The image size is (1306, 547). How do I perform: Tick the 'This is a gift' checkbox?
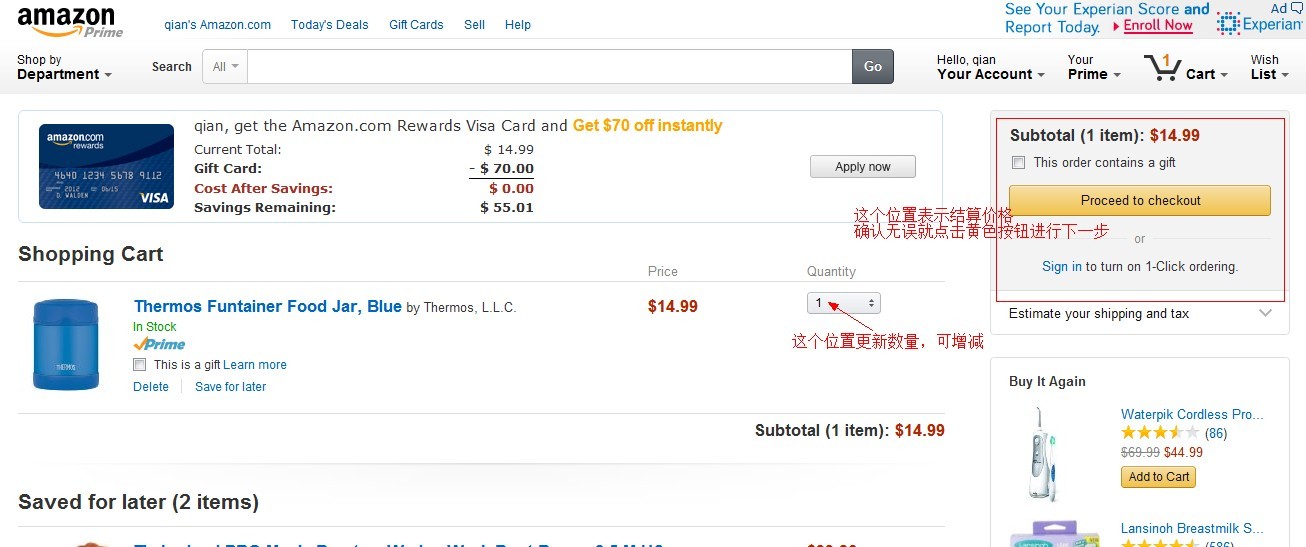(140, 365)
